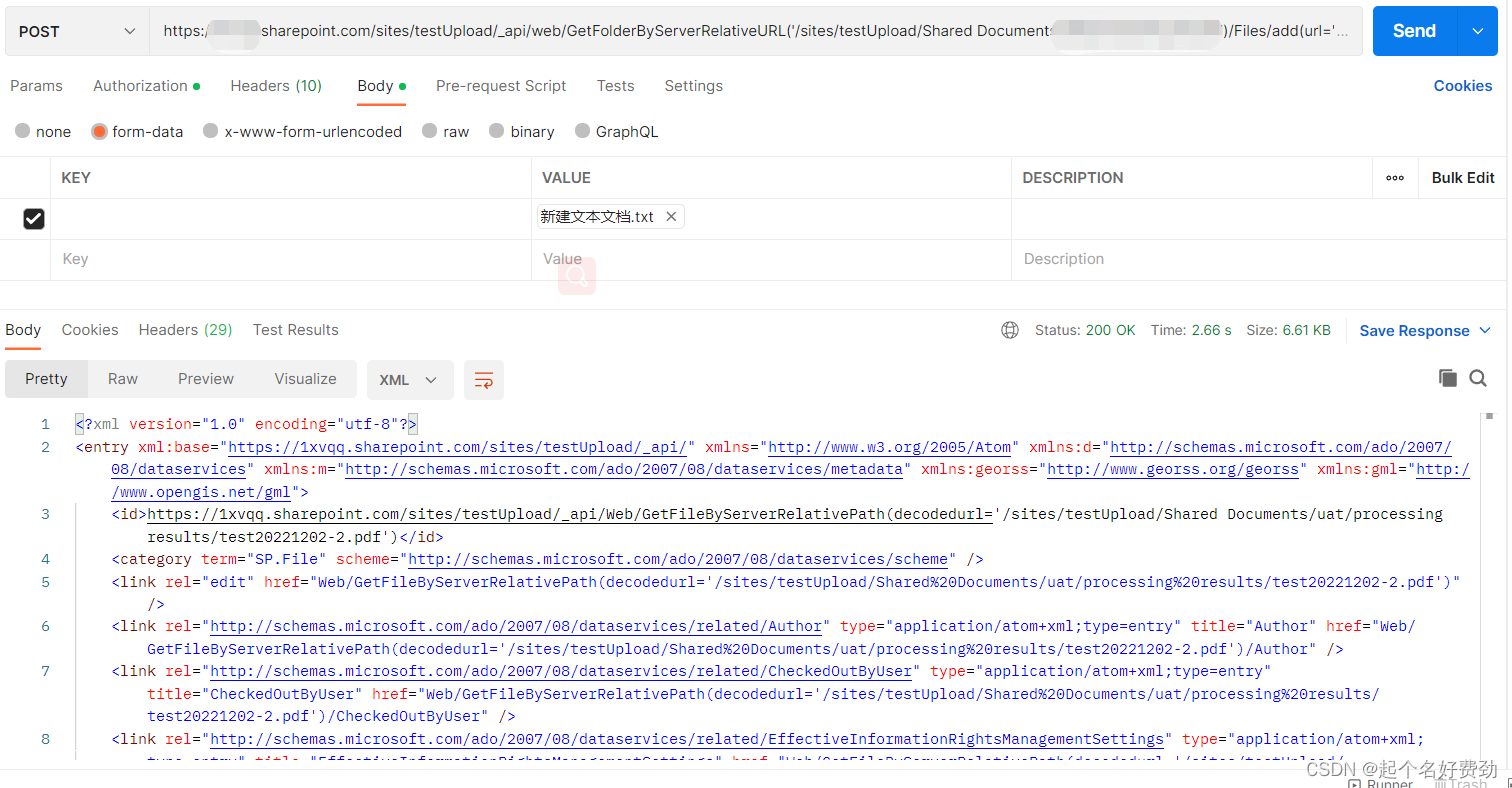The image size is (1512, 788).
Task: Select the GraphQL body type
Action: click(616, 131)
